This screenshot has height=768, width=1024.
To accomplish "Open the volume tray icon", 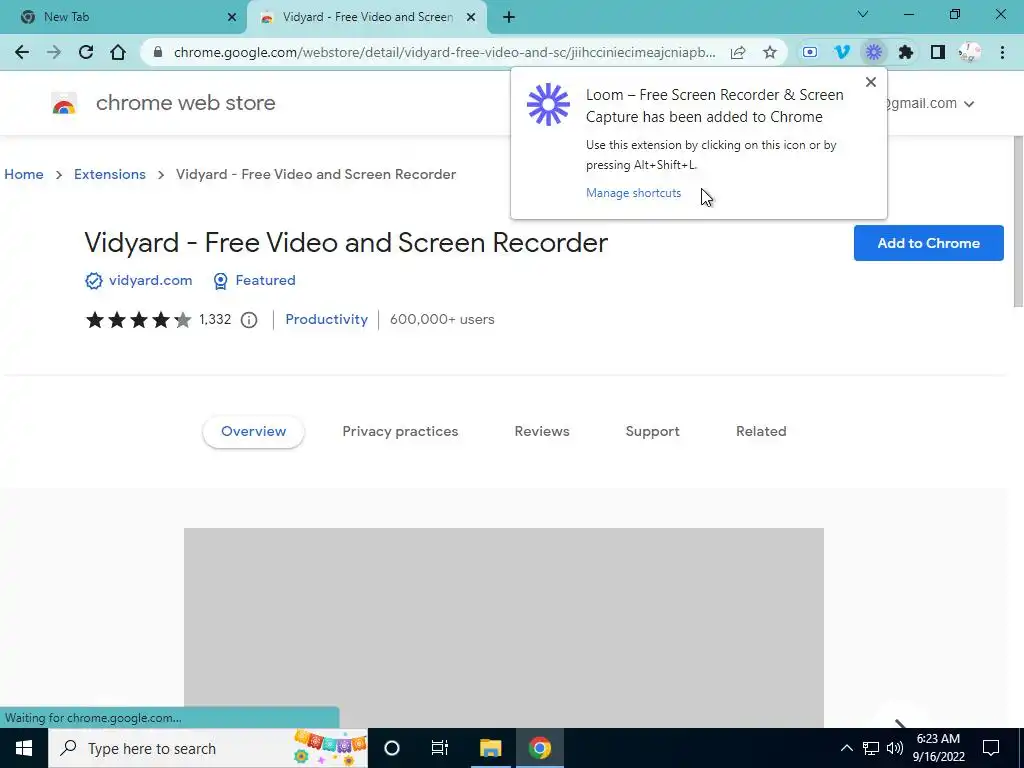I will [895, 748].
